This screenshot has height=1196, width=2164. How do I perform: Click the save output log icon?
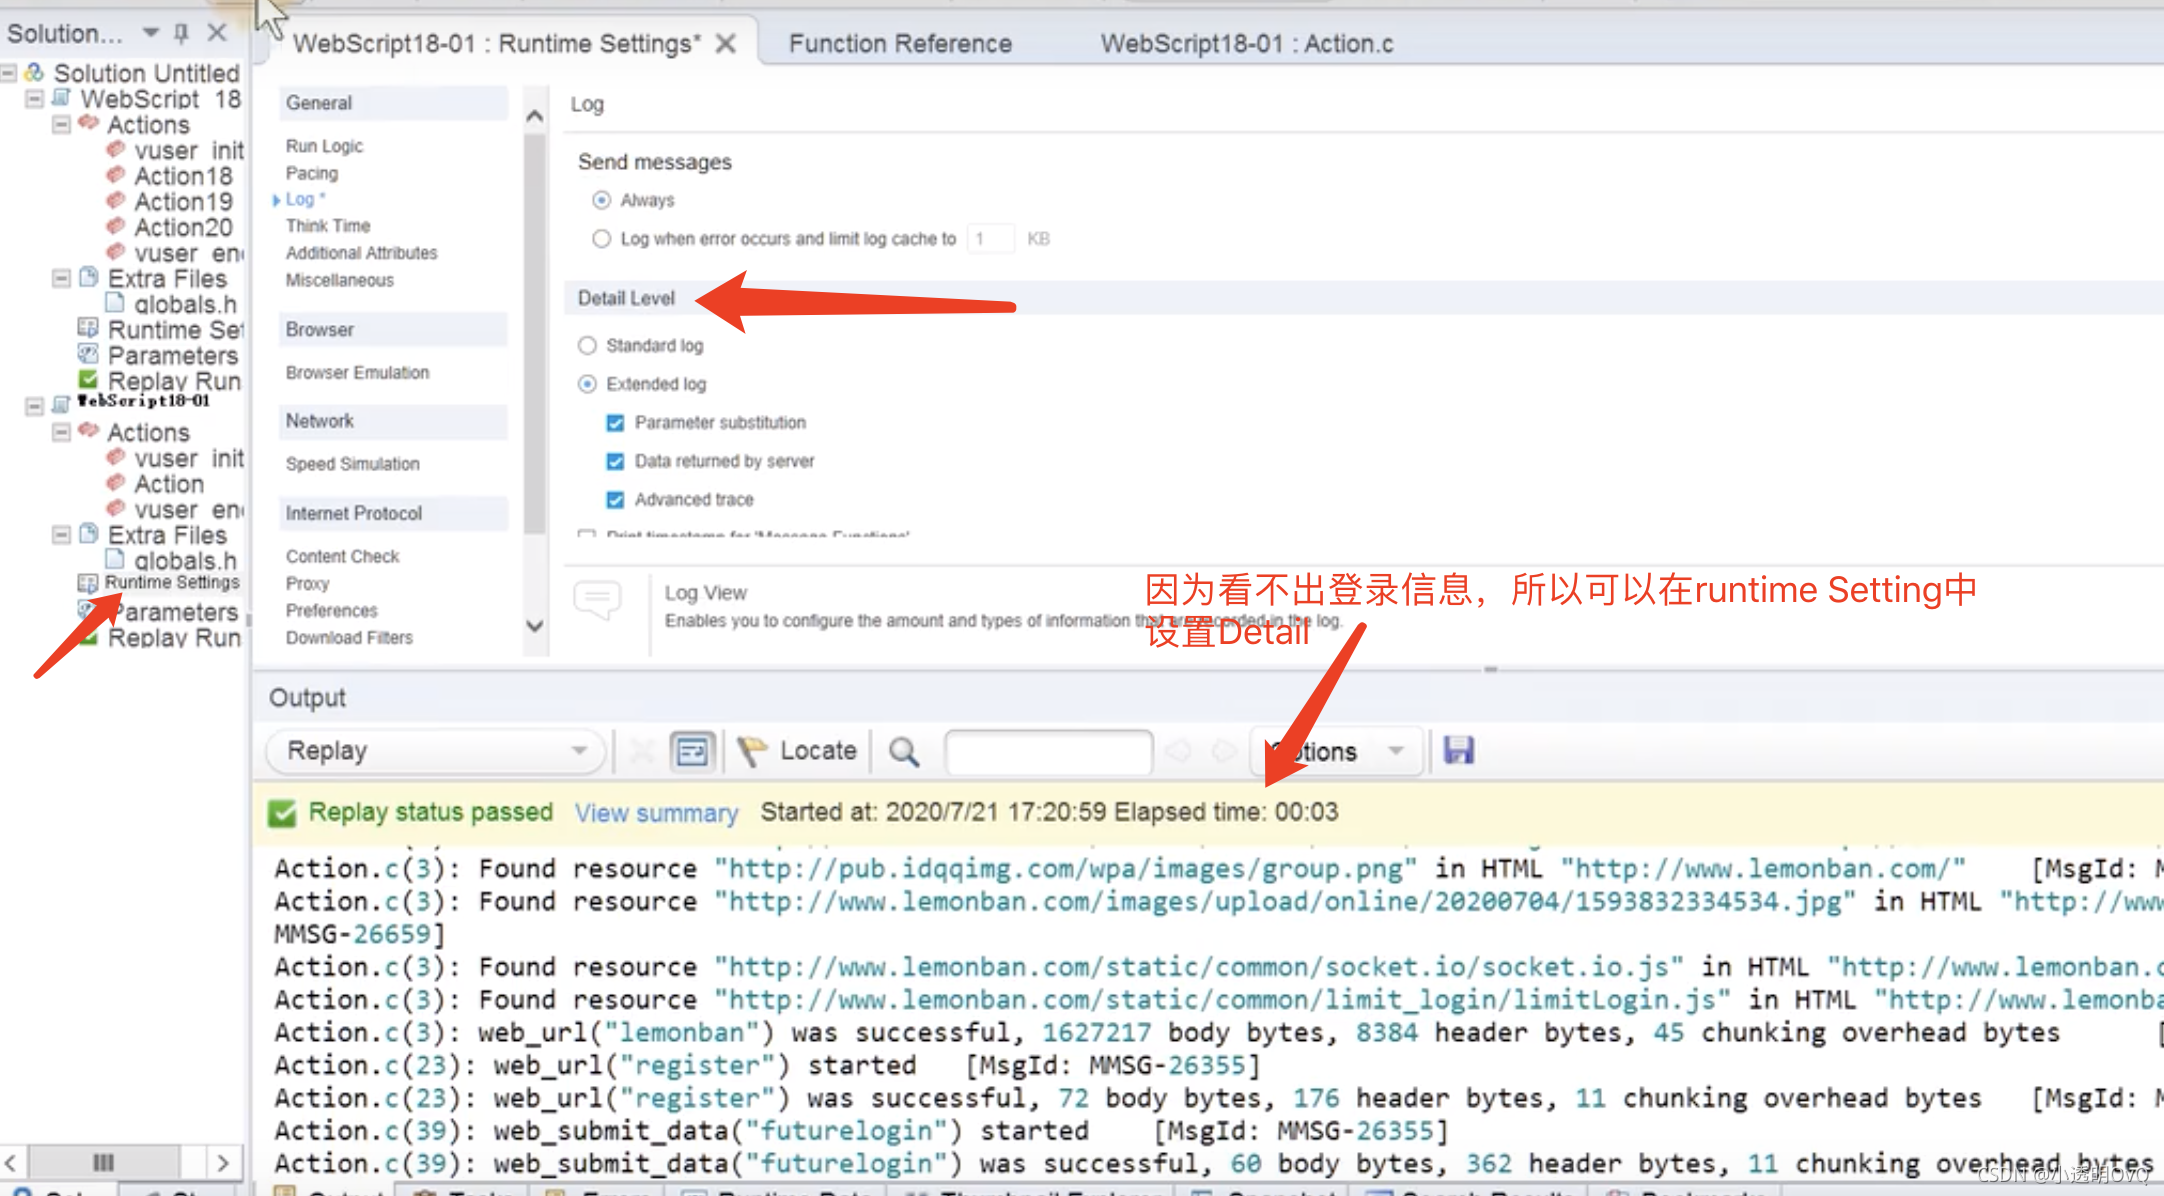pos(1458,750)
